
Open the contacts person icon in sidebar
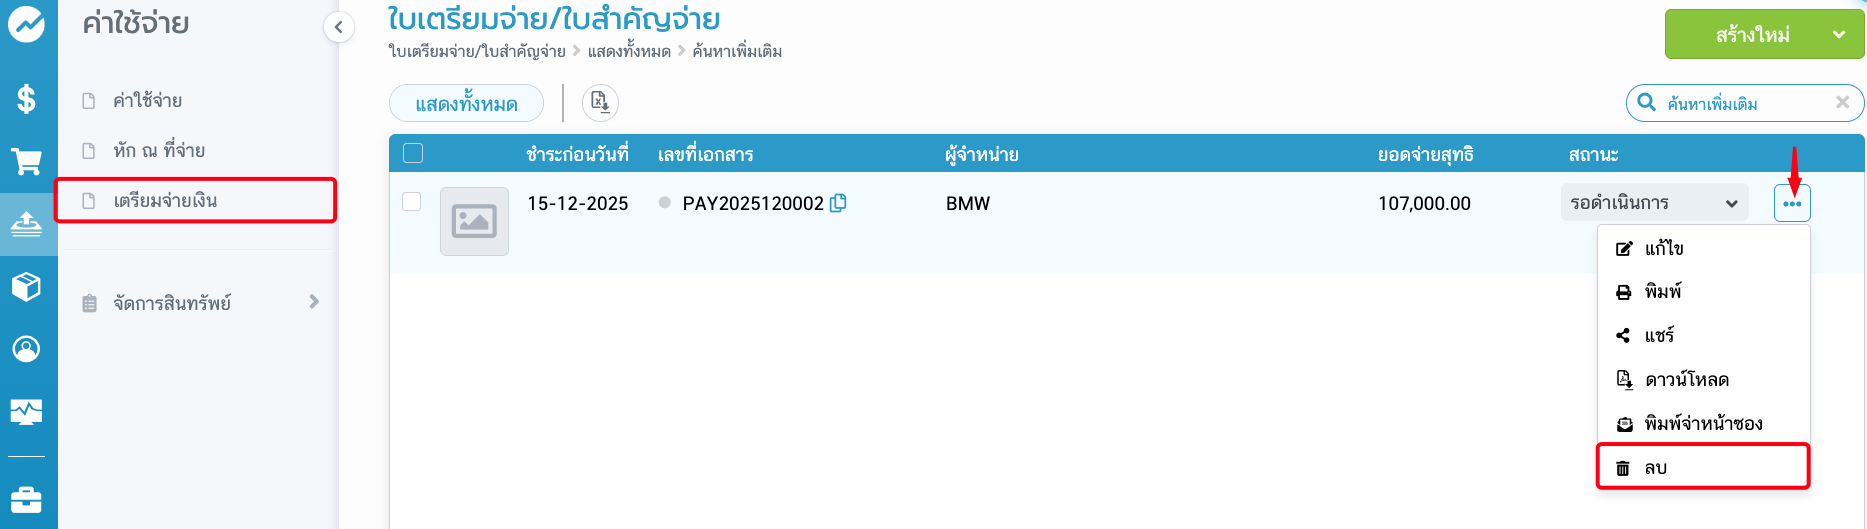tap(27, 348)
